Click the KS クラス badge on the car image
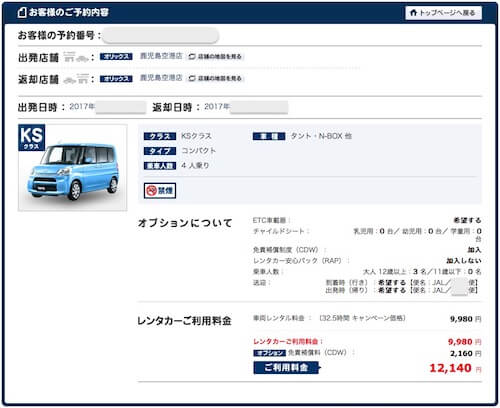This screenshot has height=408, width=500. 32,138
